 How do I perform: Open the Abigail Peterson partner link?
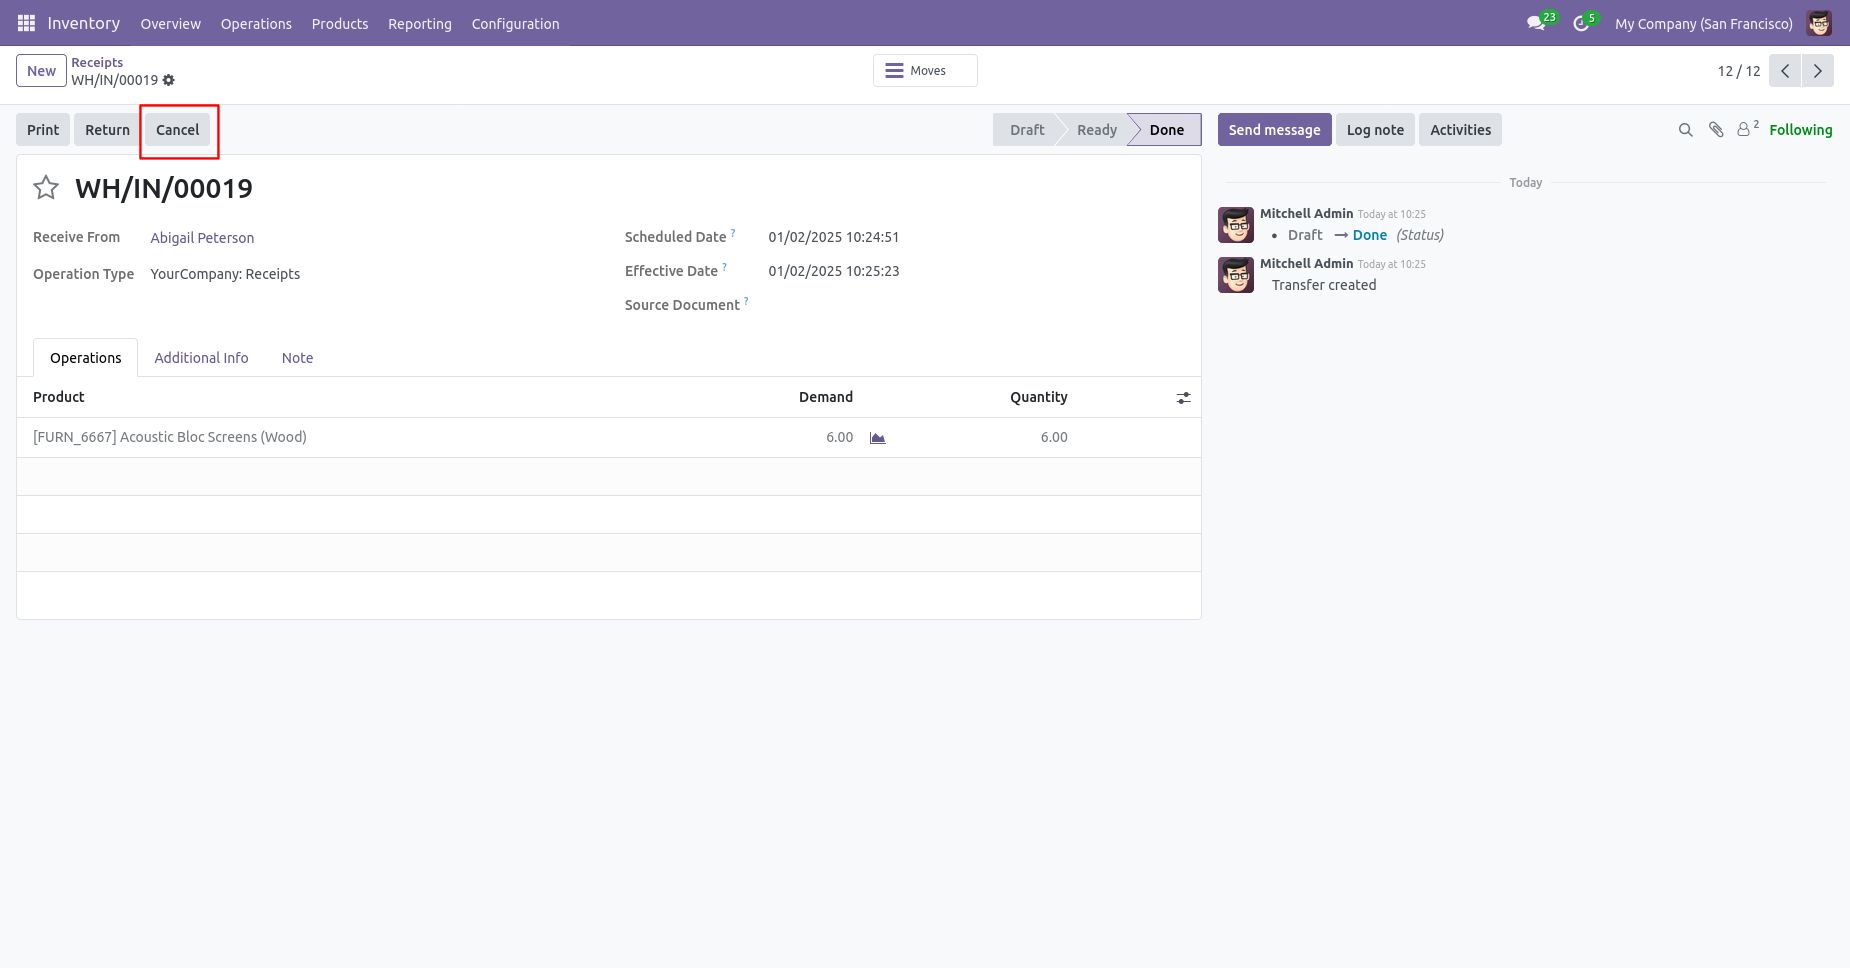pyautogui.click(x=202, y=238)
